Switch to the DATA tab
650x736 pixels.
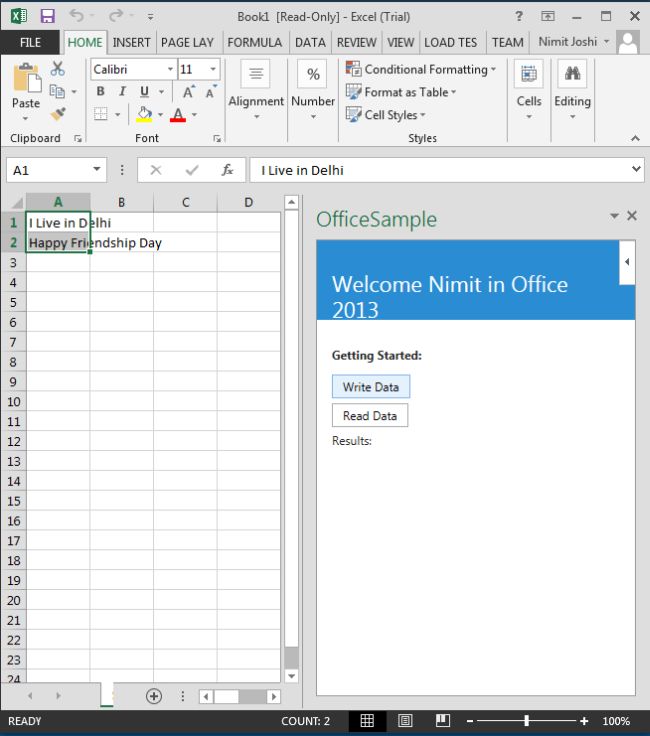(310, 42)
